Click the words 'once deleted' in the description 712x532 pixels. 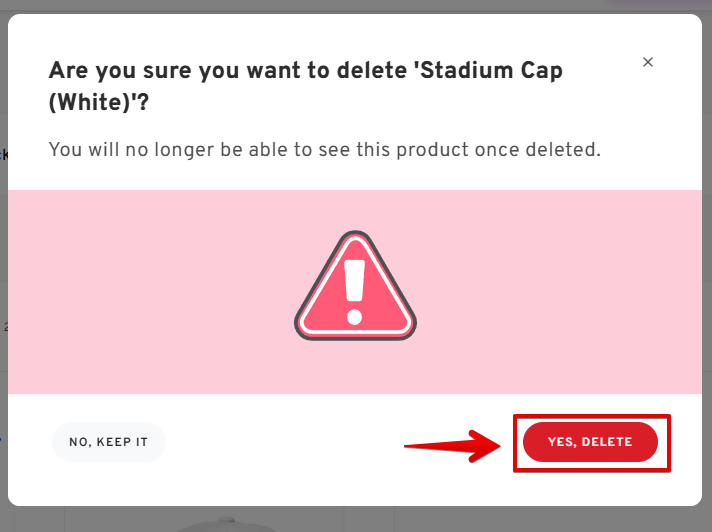(x=544, y=150)
